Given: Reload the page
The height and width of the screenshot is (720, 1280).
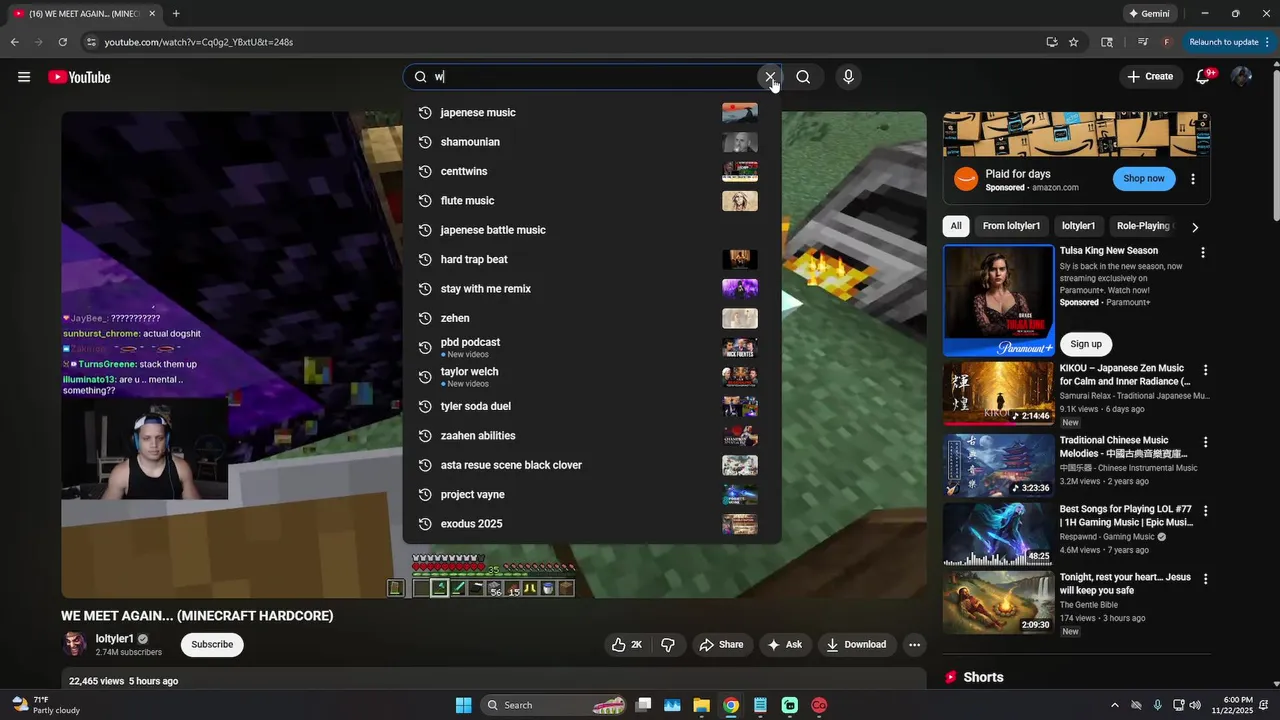Looking at the screenshot, I should [62, 42].
